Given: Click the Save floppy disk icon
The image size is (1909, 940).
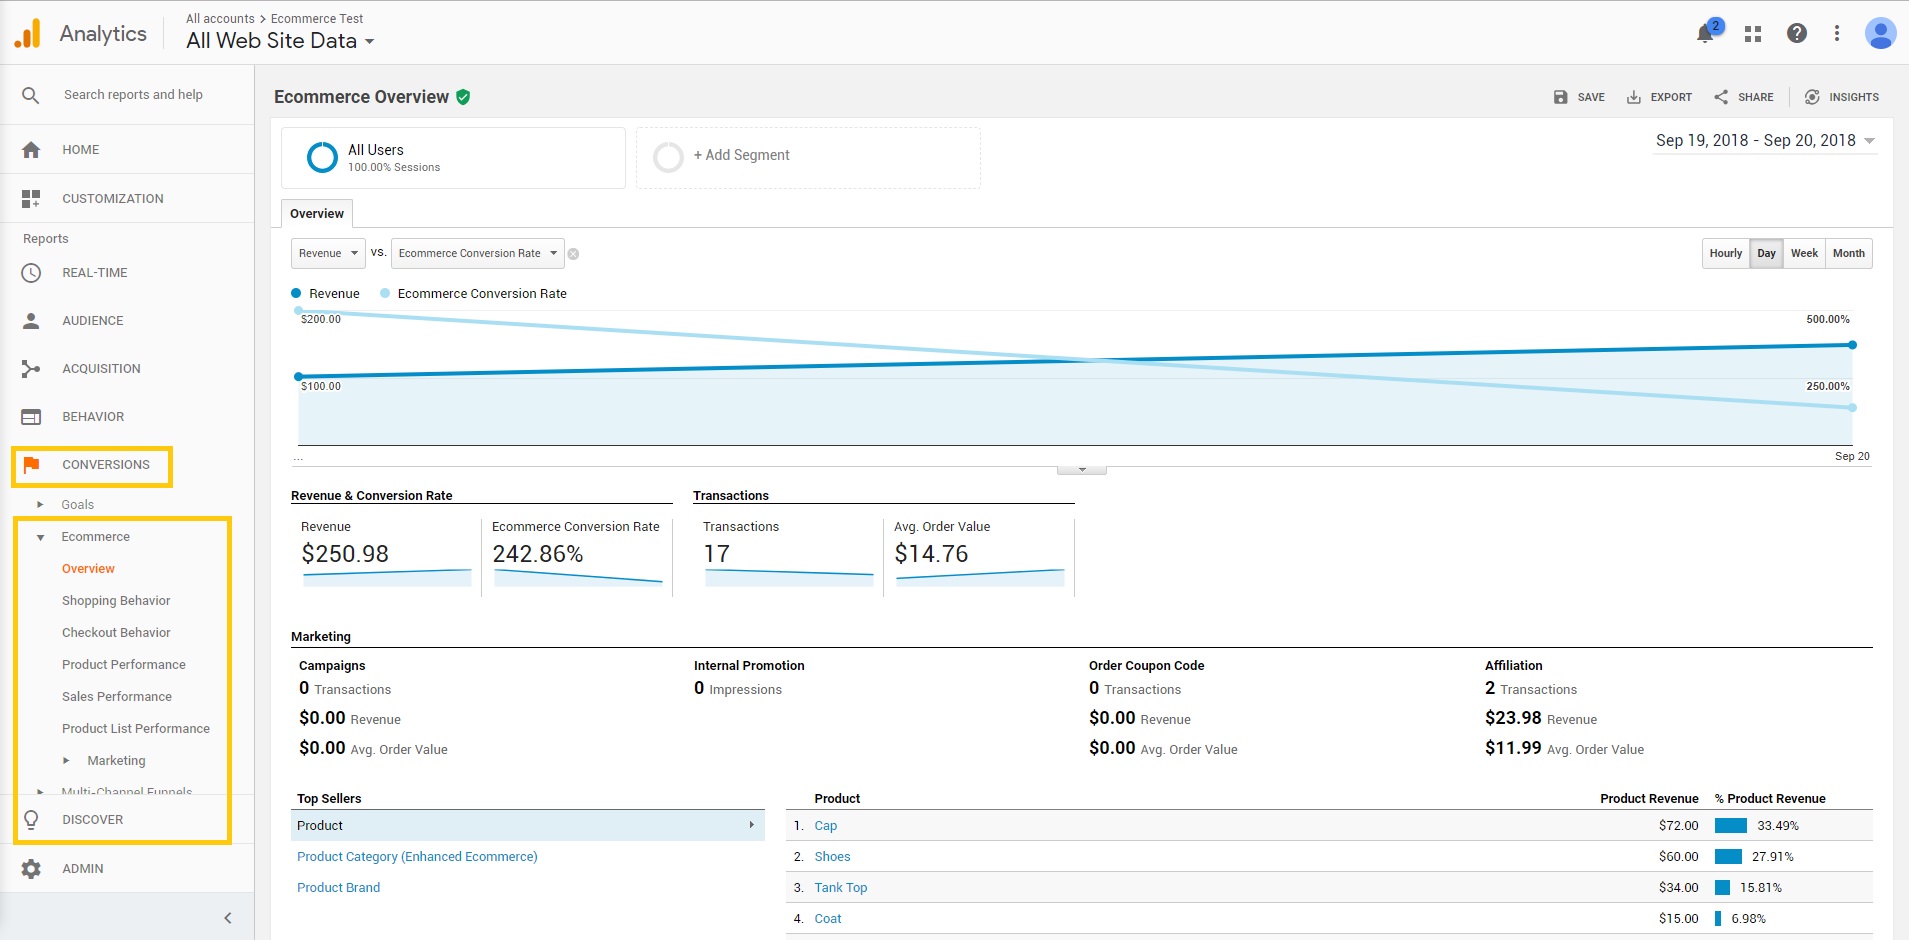Looking at the screenshot, I should (1560, 97).
